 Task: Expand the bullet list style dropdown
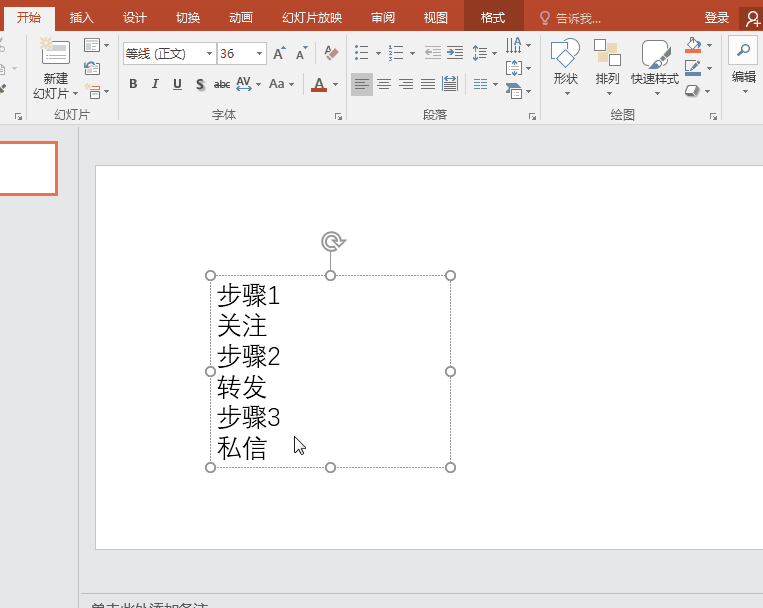(x=377, y=54)
